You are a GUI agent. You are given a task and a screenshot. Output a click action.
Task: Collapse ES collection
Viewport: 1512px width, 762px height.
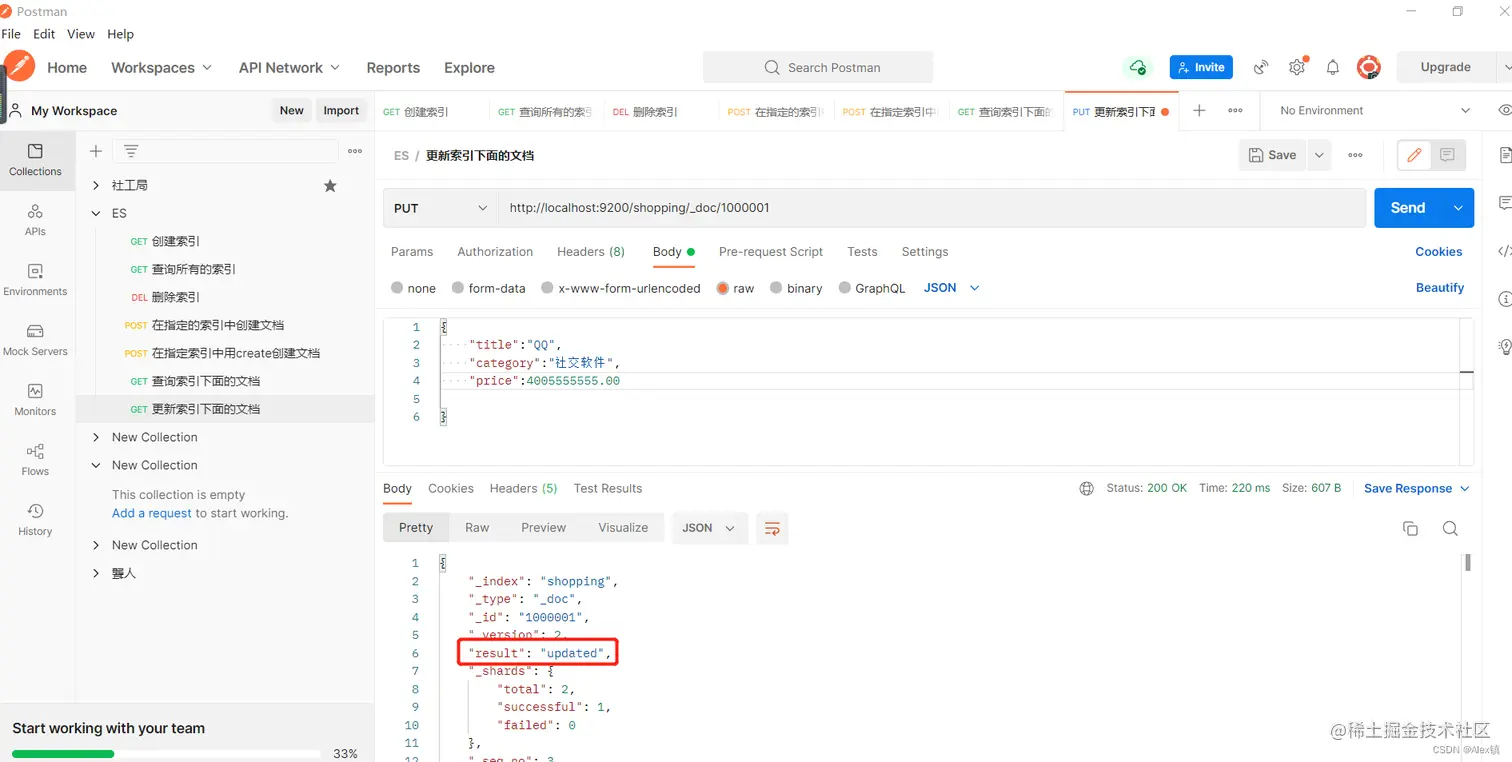pos(96,214)
